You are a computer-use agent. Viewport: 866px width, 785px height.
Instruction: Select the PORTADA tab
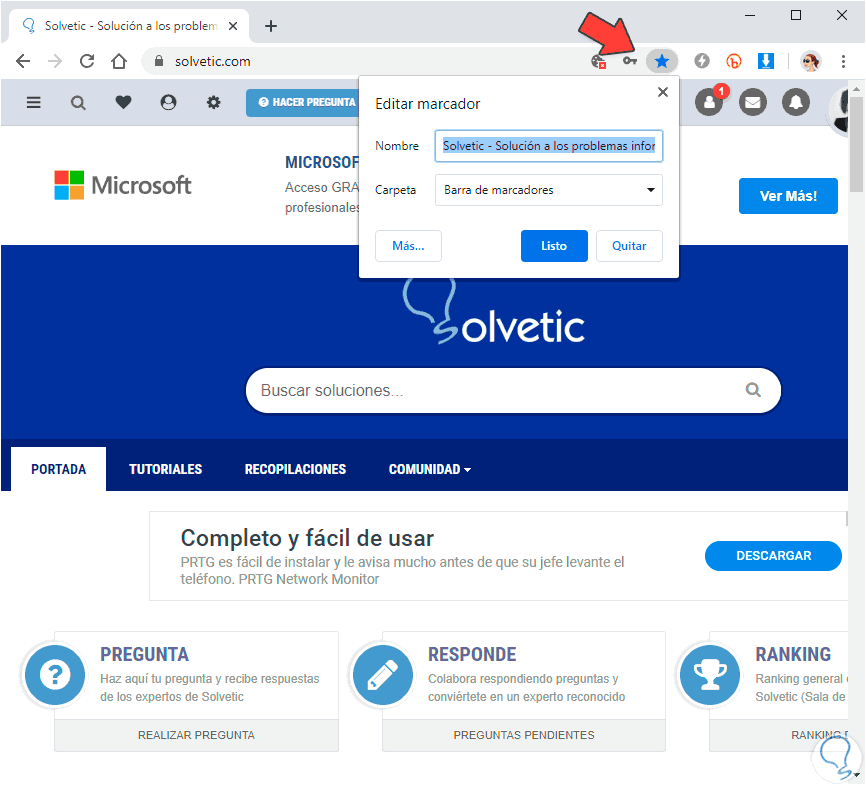59,469
